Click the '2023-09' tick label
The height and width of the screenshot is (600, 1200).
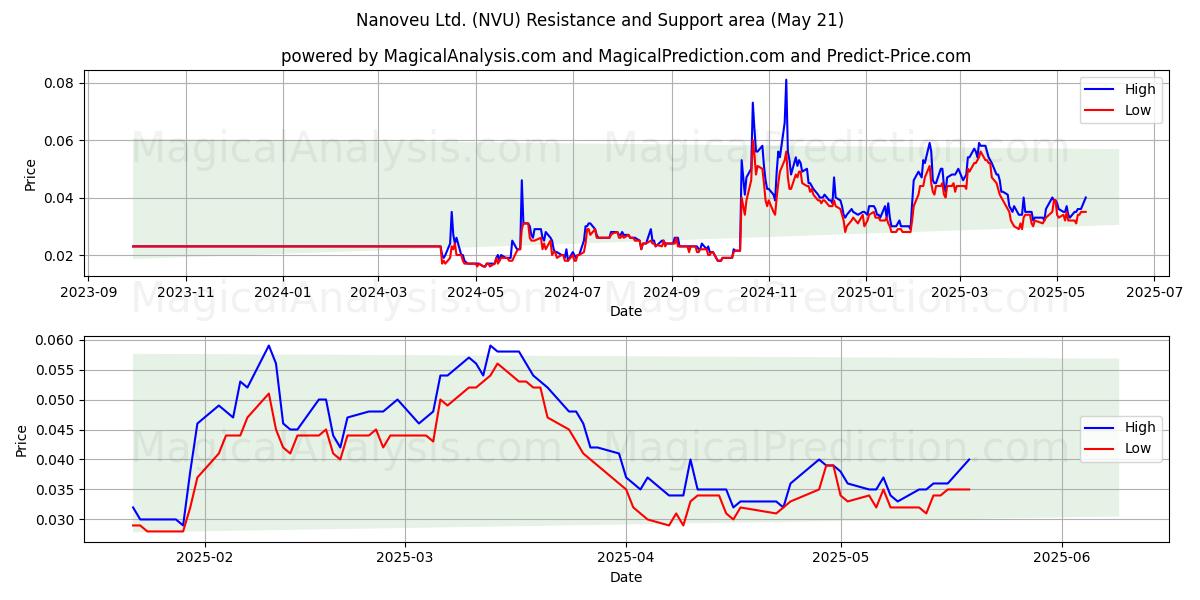pyautogui.click(x=88, y=293)
